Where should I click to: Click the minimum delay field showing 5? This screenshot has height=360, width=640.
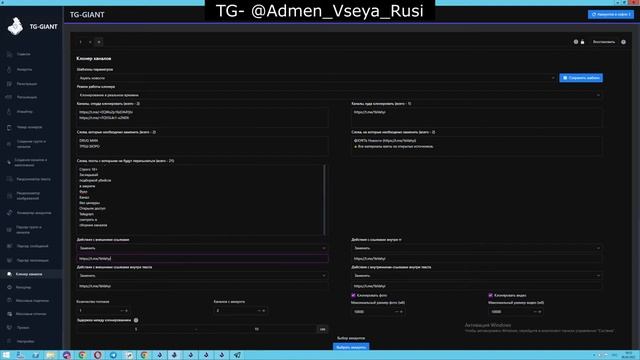pyautogui.click(x=136, y=329)
